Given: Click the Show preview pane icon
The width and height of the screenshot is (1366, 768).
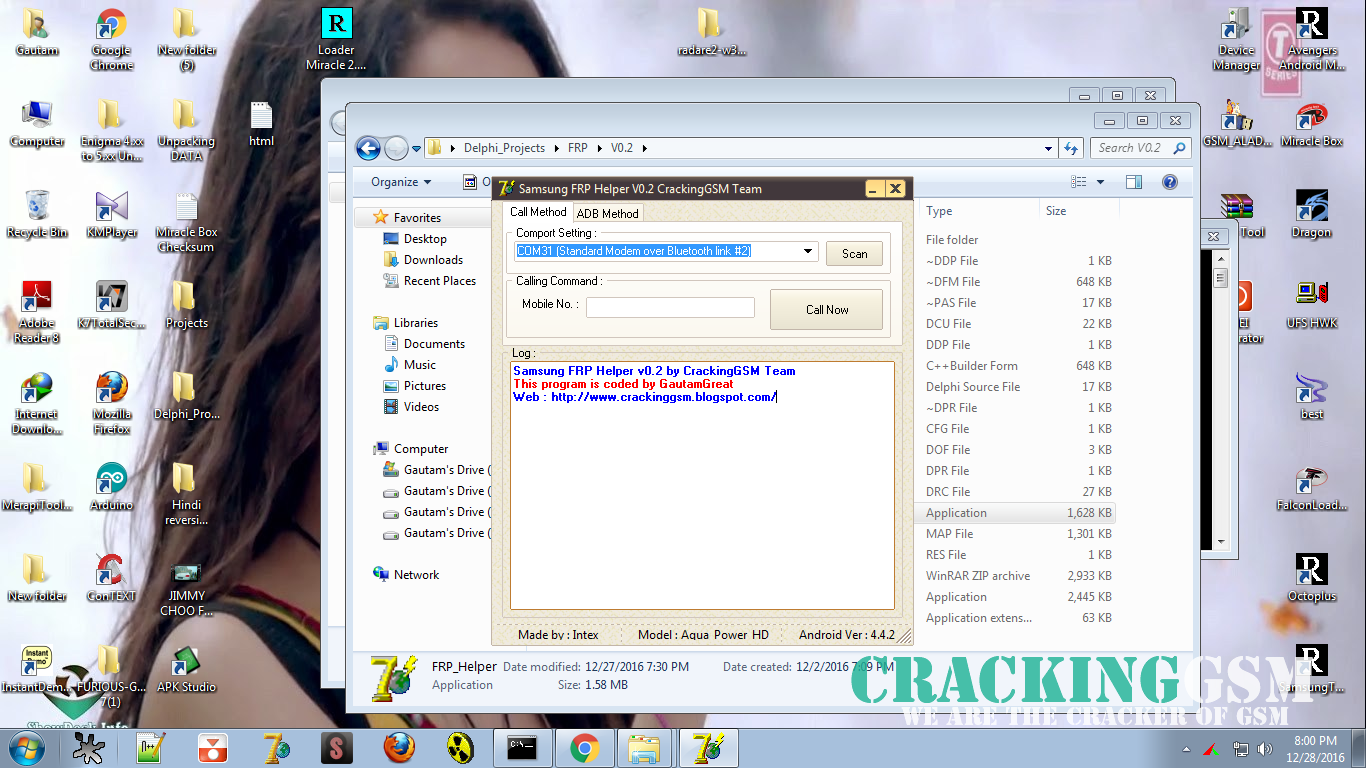Looking at the screenshot, I should 1135,181.
